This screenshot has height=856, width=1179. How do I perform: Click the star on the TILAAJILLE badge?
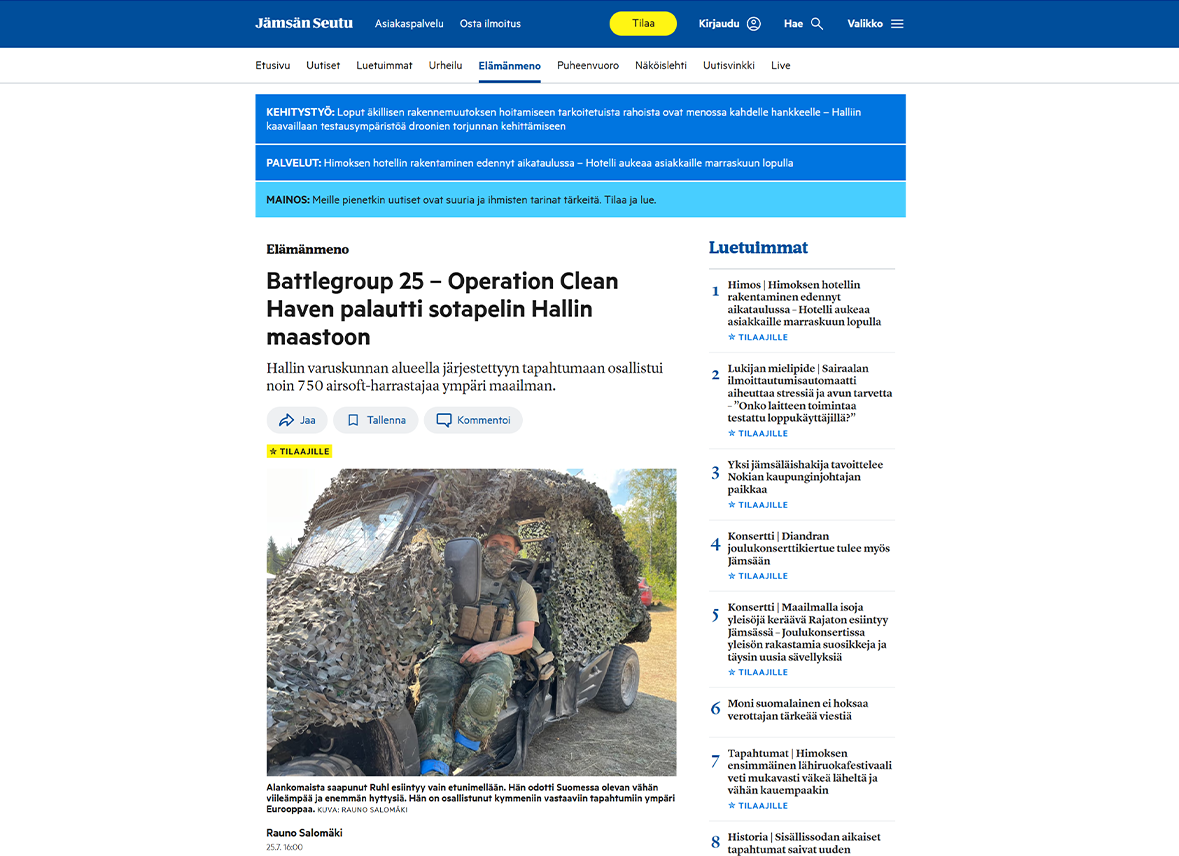(272, 451)
